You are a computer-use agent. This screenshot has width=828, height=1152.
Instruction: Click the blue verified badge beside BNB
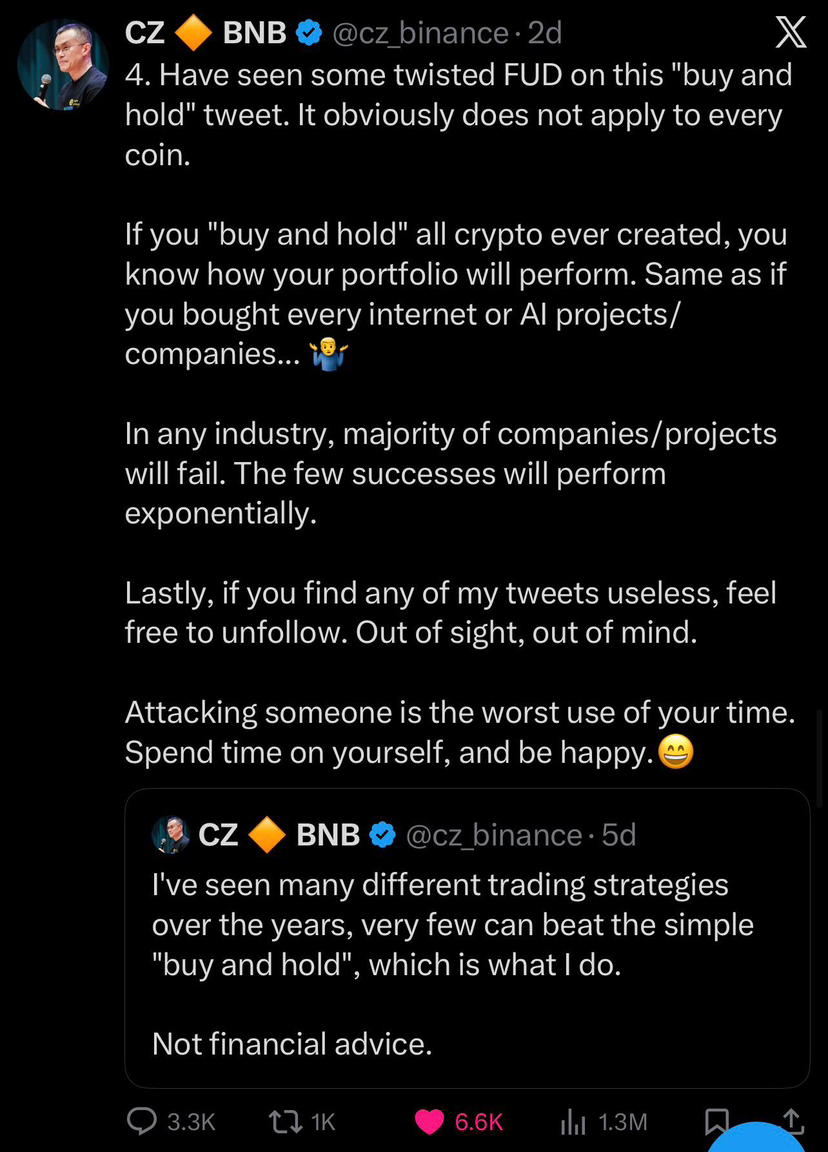[x=309, y=34]
